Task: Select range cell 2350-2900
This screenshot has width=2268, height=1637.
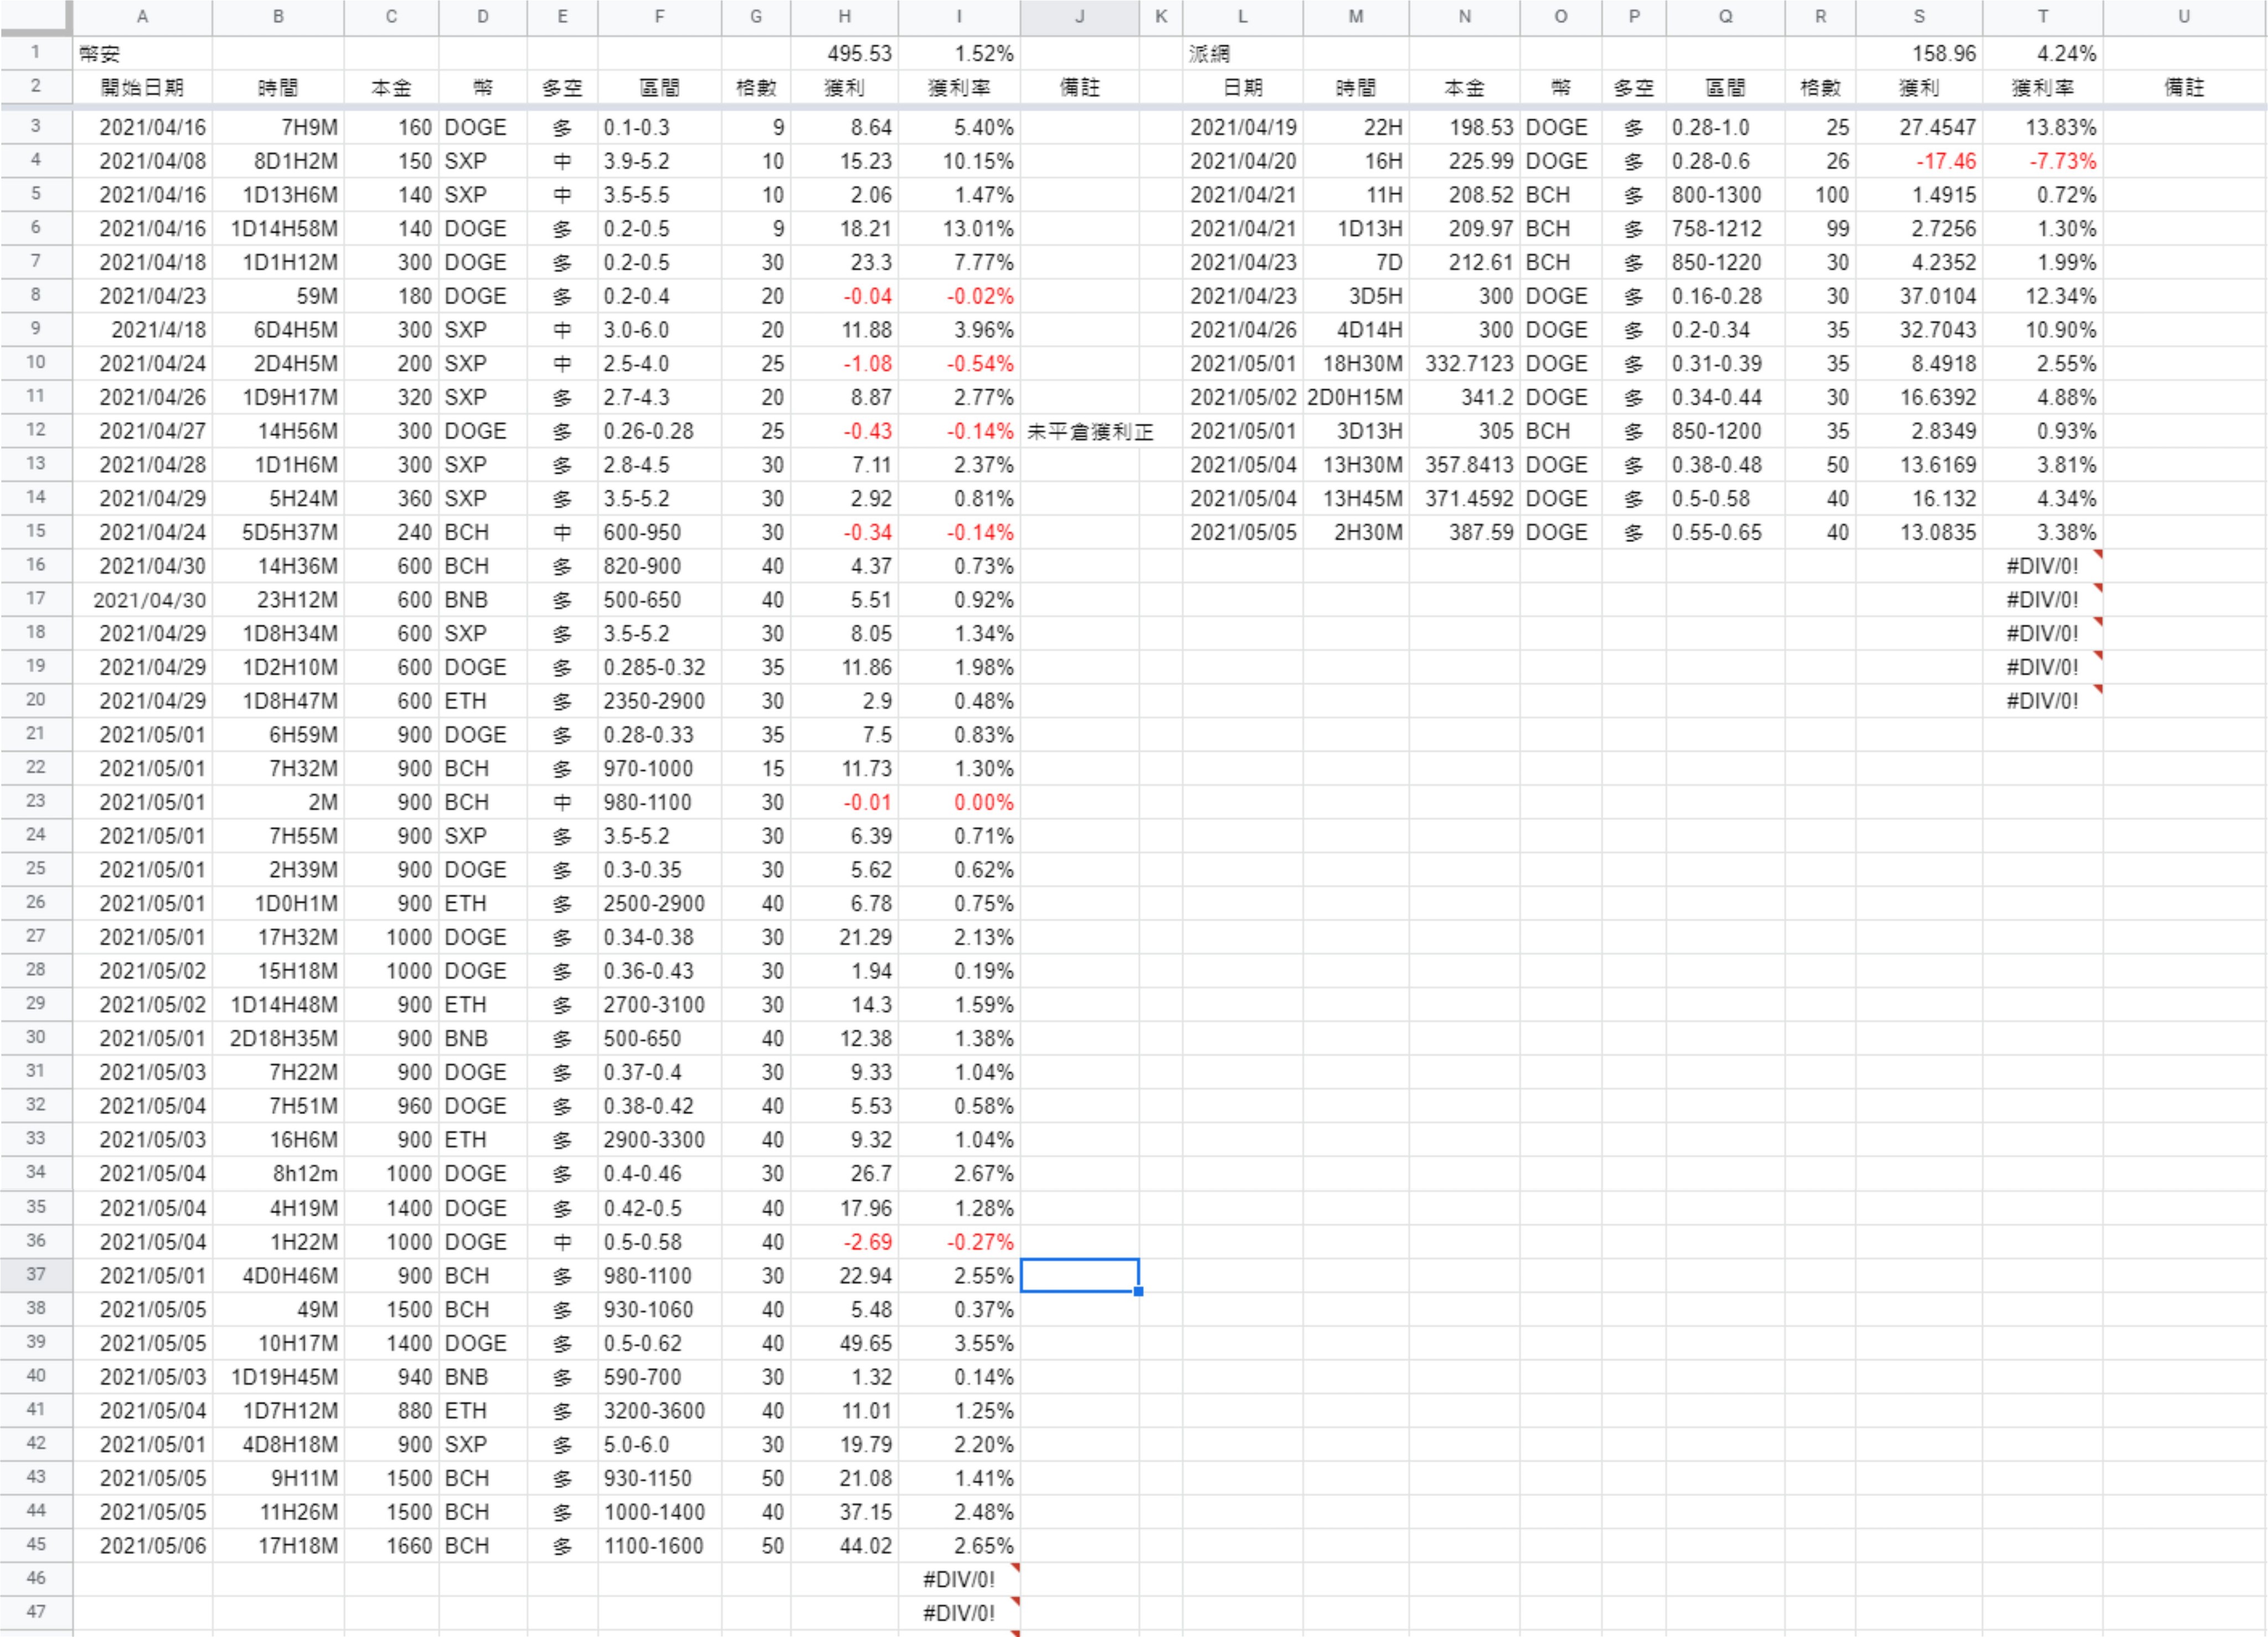Action: (x=659, y=701)
